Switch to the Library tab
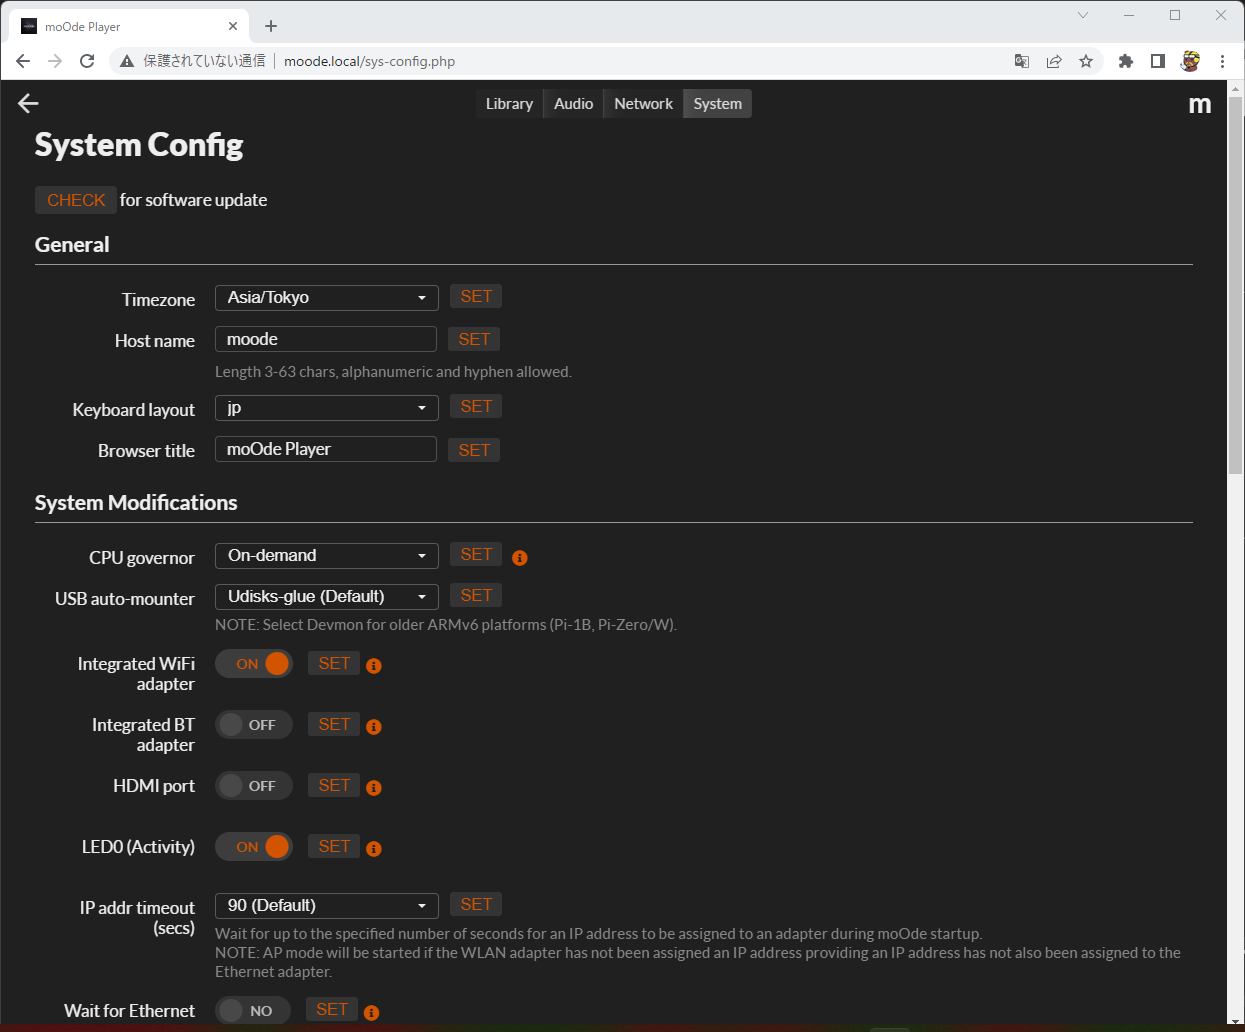Image resolution: width=1245 pixels, height=1032 pixels. [509, 104]
